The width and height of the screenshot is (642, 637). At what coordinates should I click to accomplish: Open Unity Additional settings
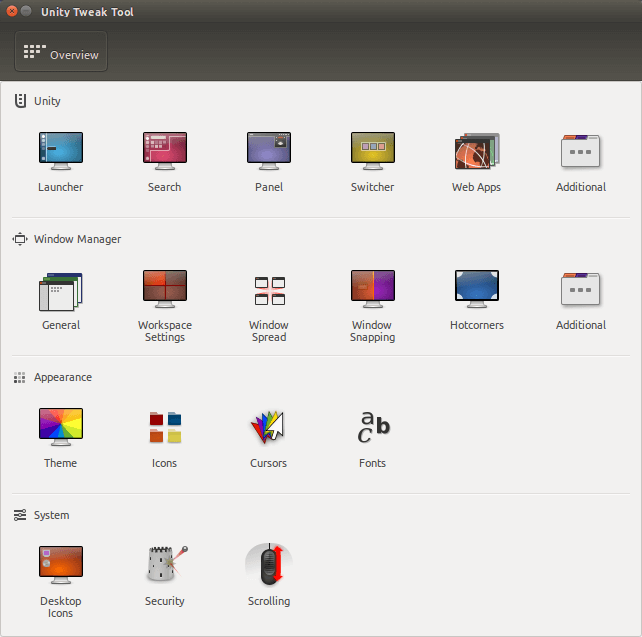tap(581, 151)
